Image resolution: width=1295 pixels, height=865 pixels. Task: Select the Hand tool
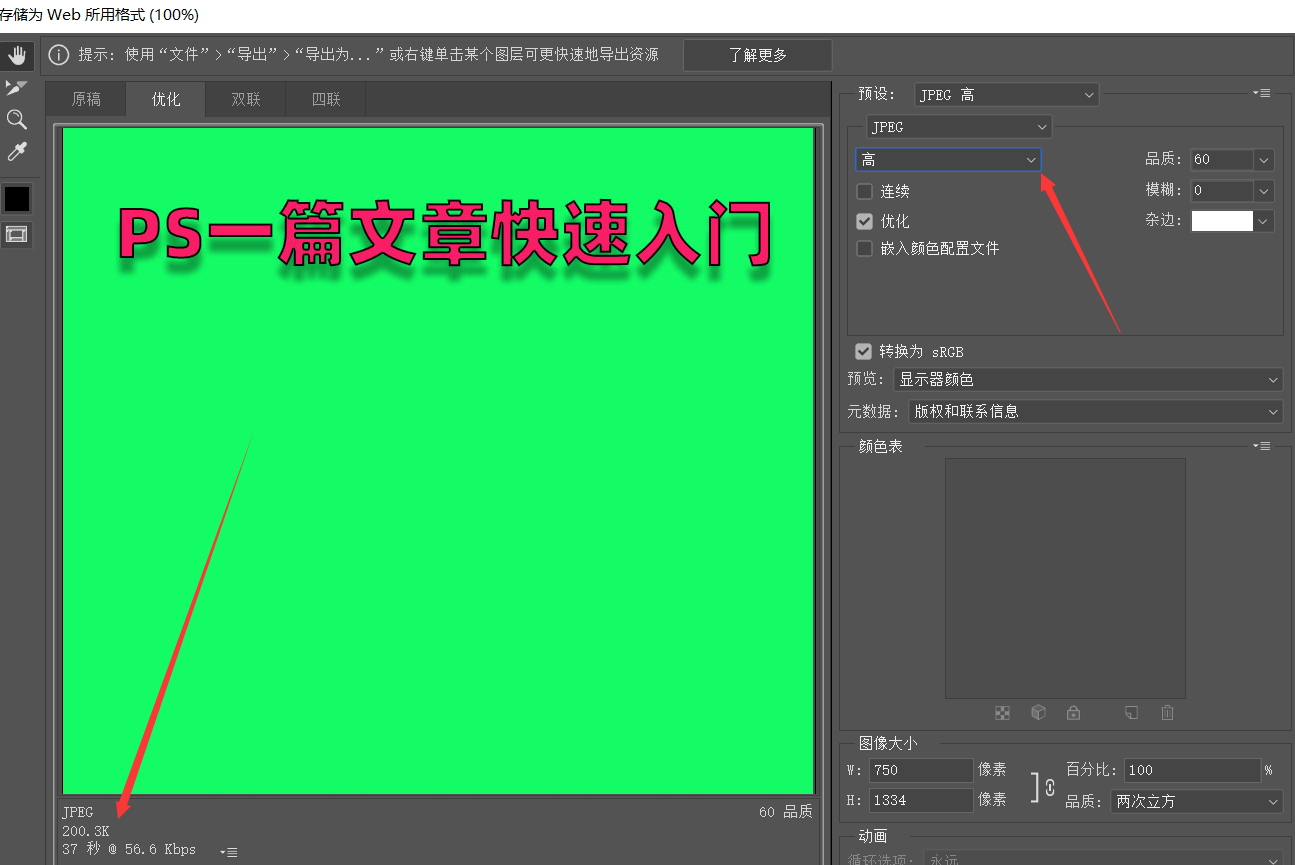point(17,55)
